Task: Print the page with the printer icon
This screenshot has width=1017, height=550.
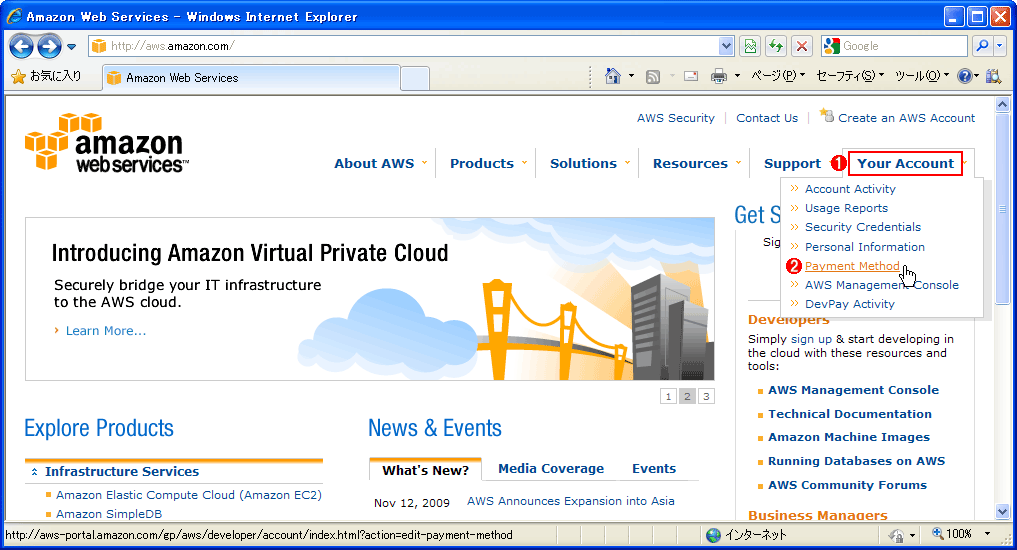Action: 719,77
